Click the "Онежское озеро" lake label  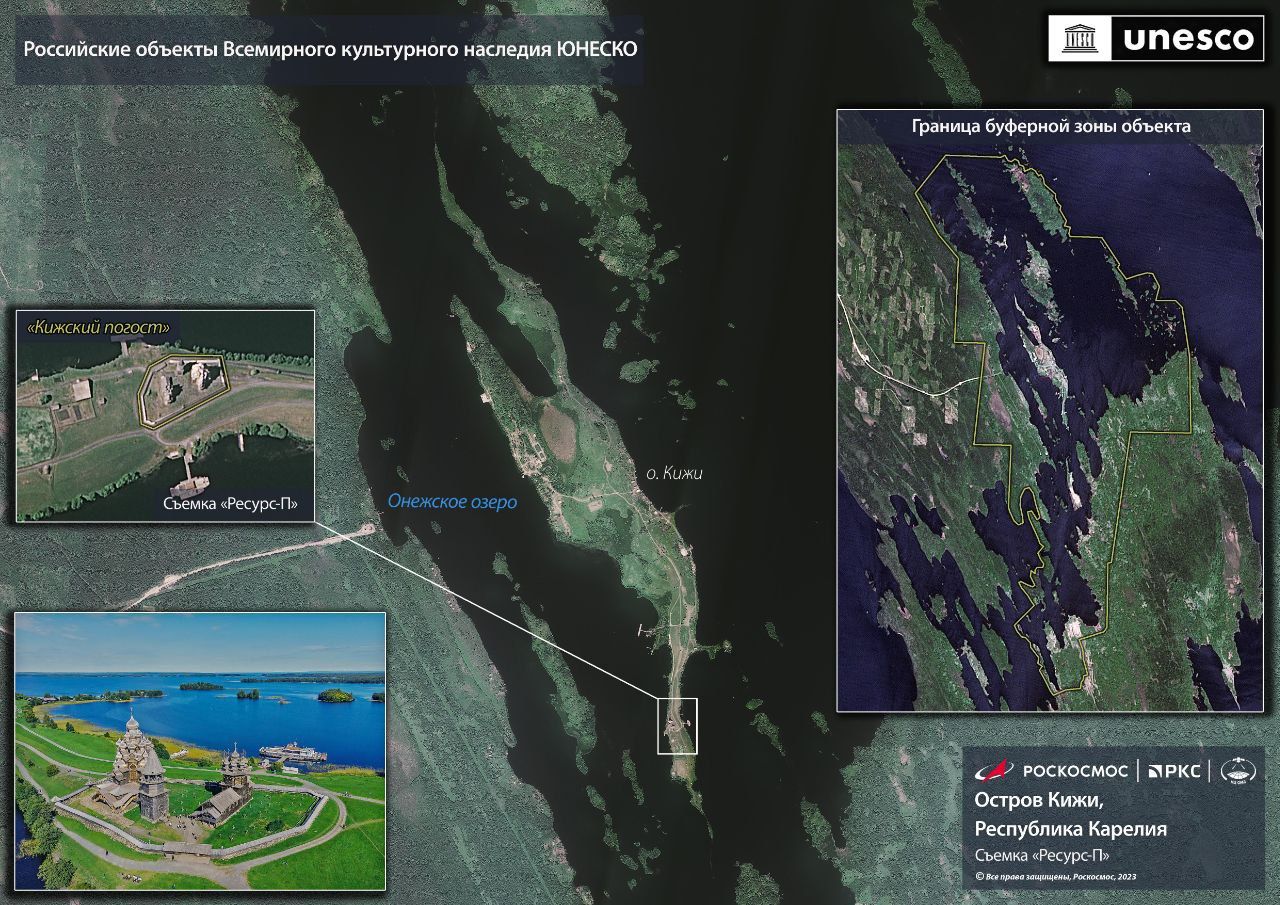coord(451,504)
